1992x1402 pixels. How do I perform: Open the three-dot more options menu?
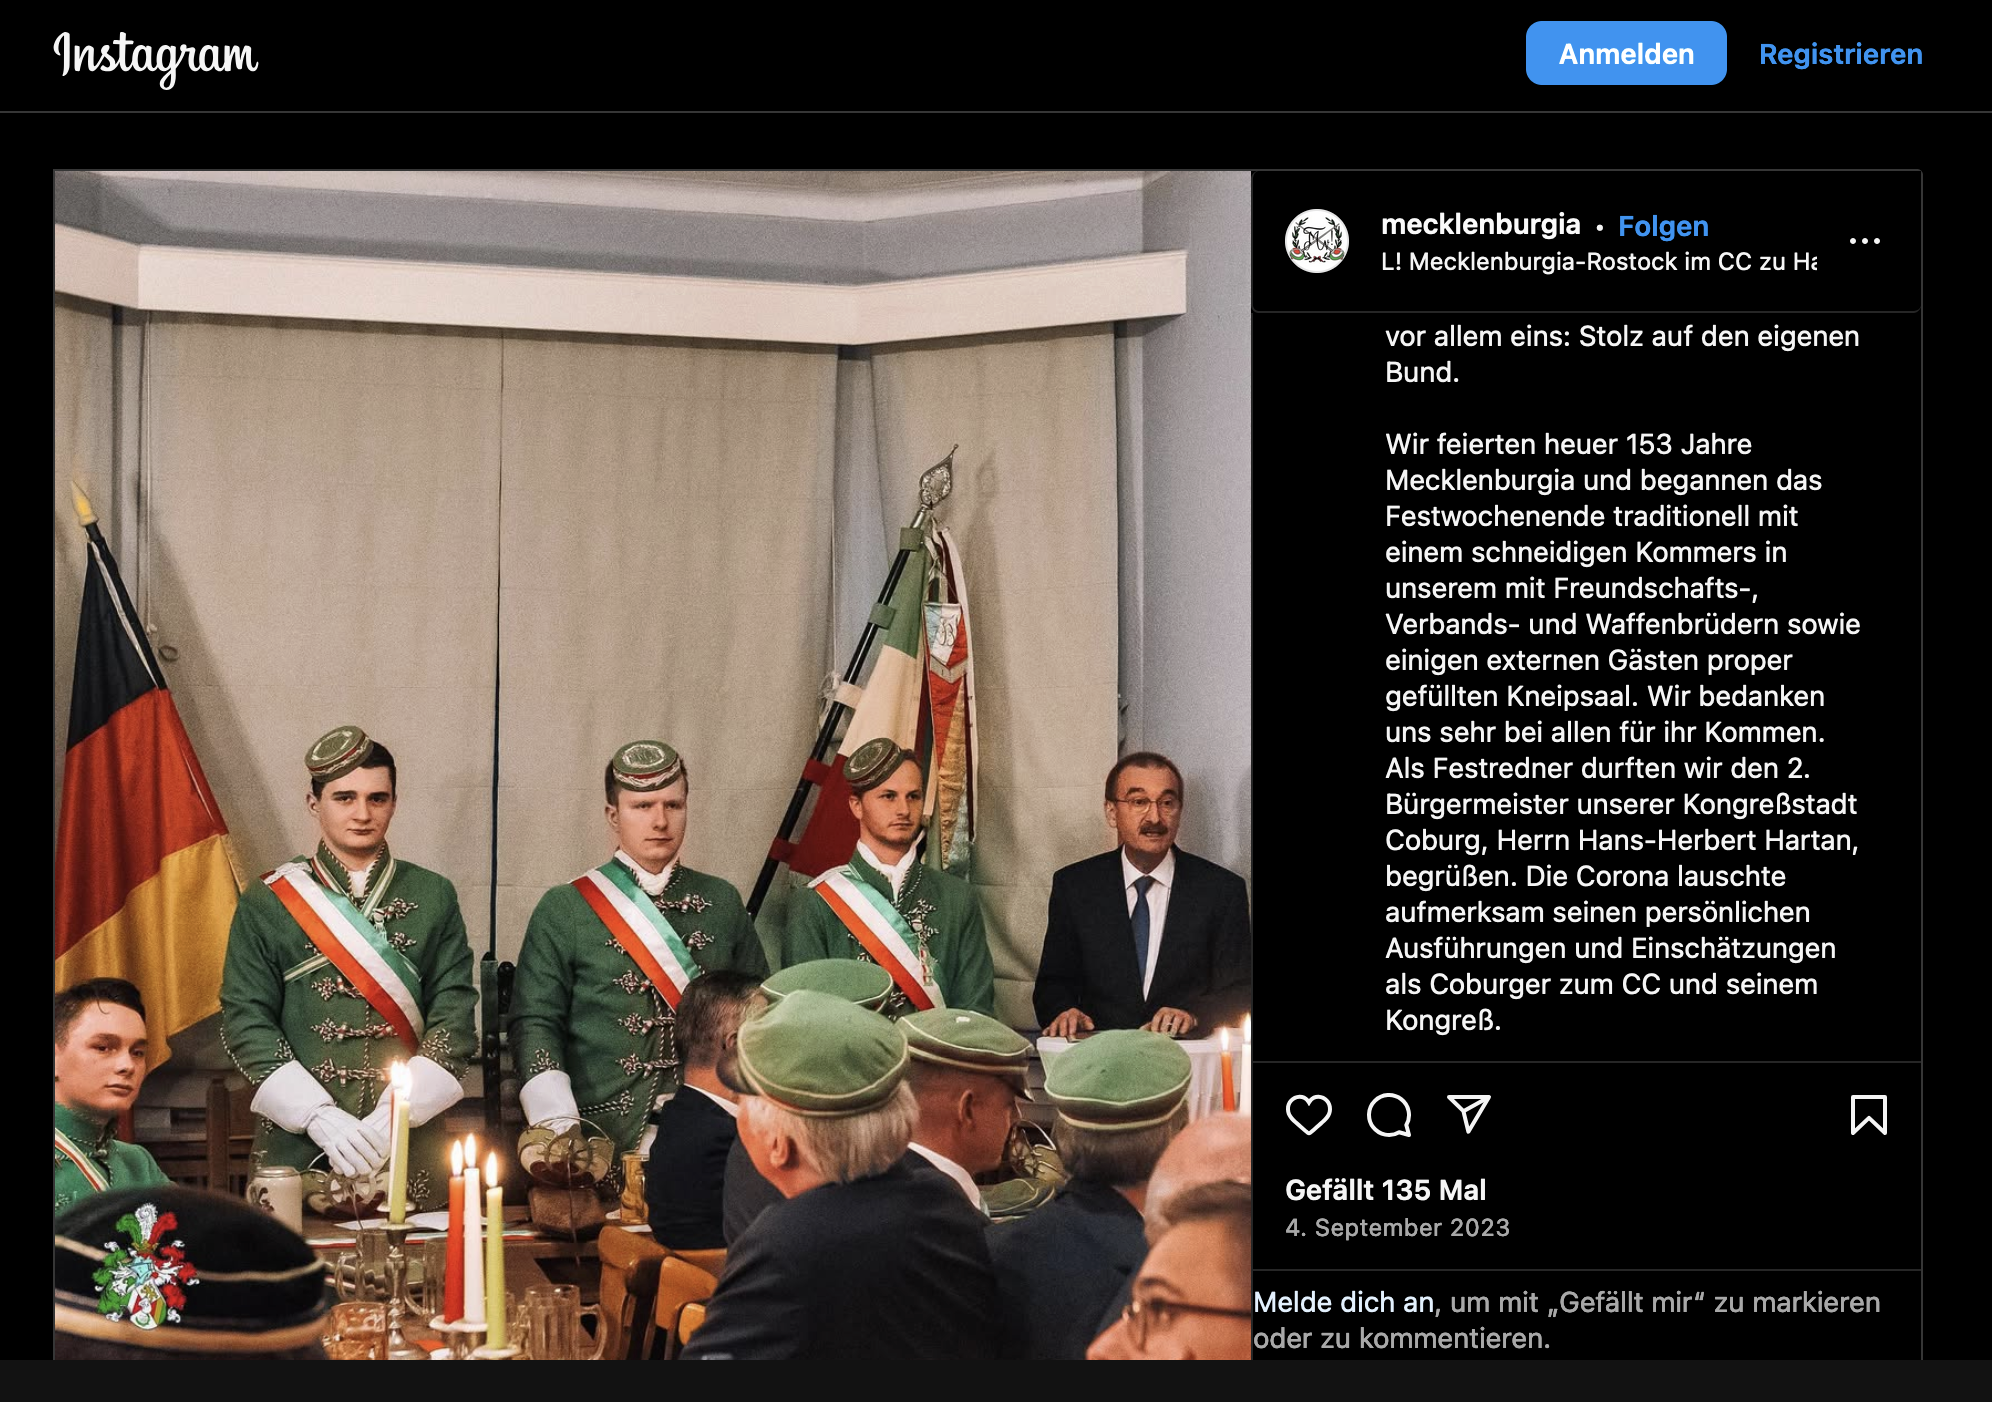1864,241
